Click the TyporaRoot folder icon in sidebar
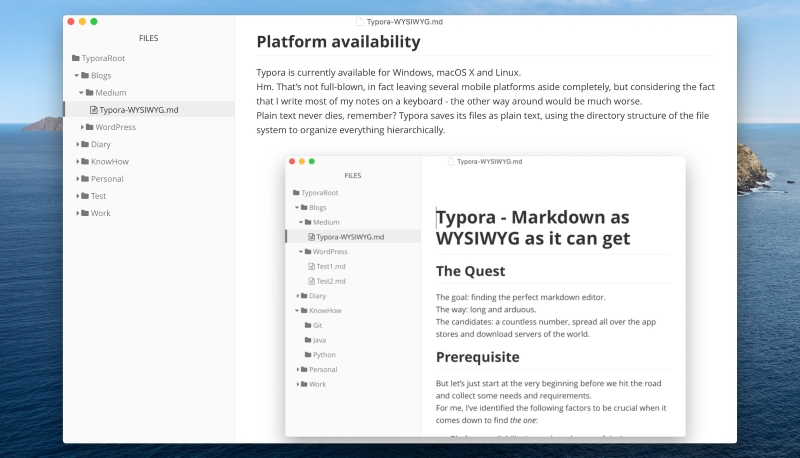Viewport: 800px width, 458px height. click(76, 58)
